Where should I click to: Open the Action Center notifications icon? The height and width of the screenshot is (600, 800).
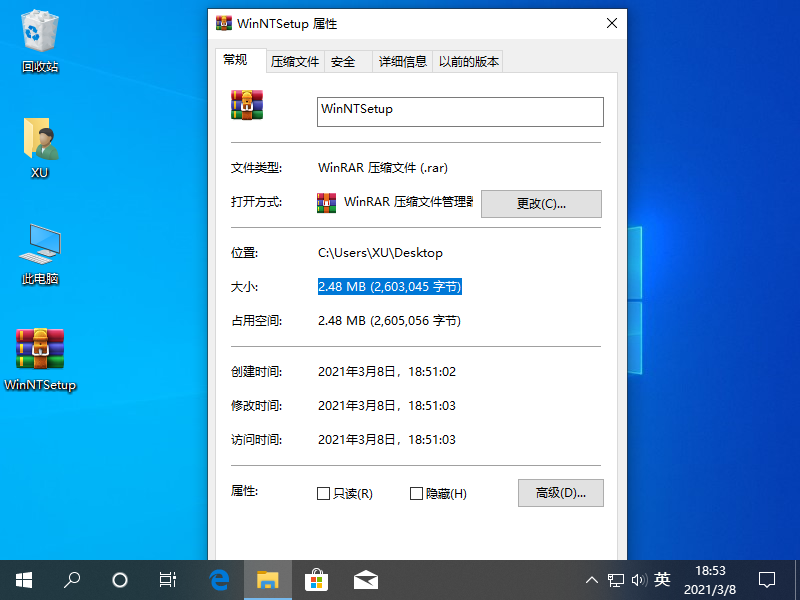766,580
